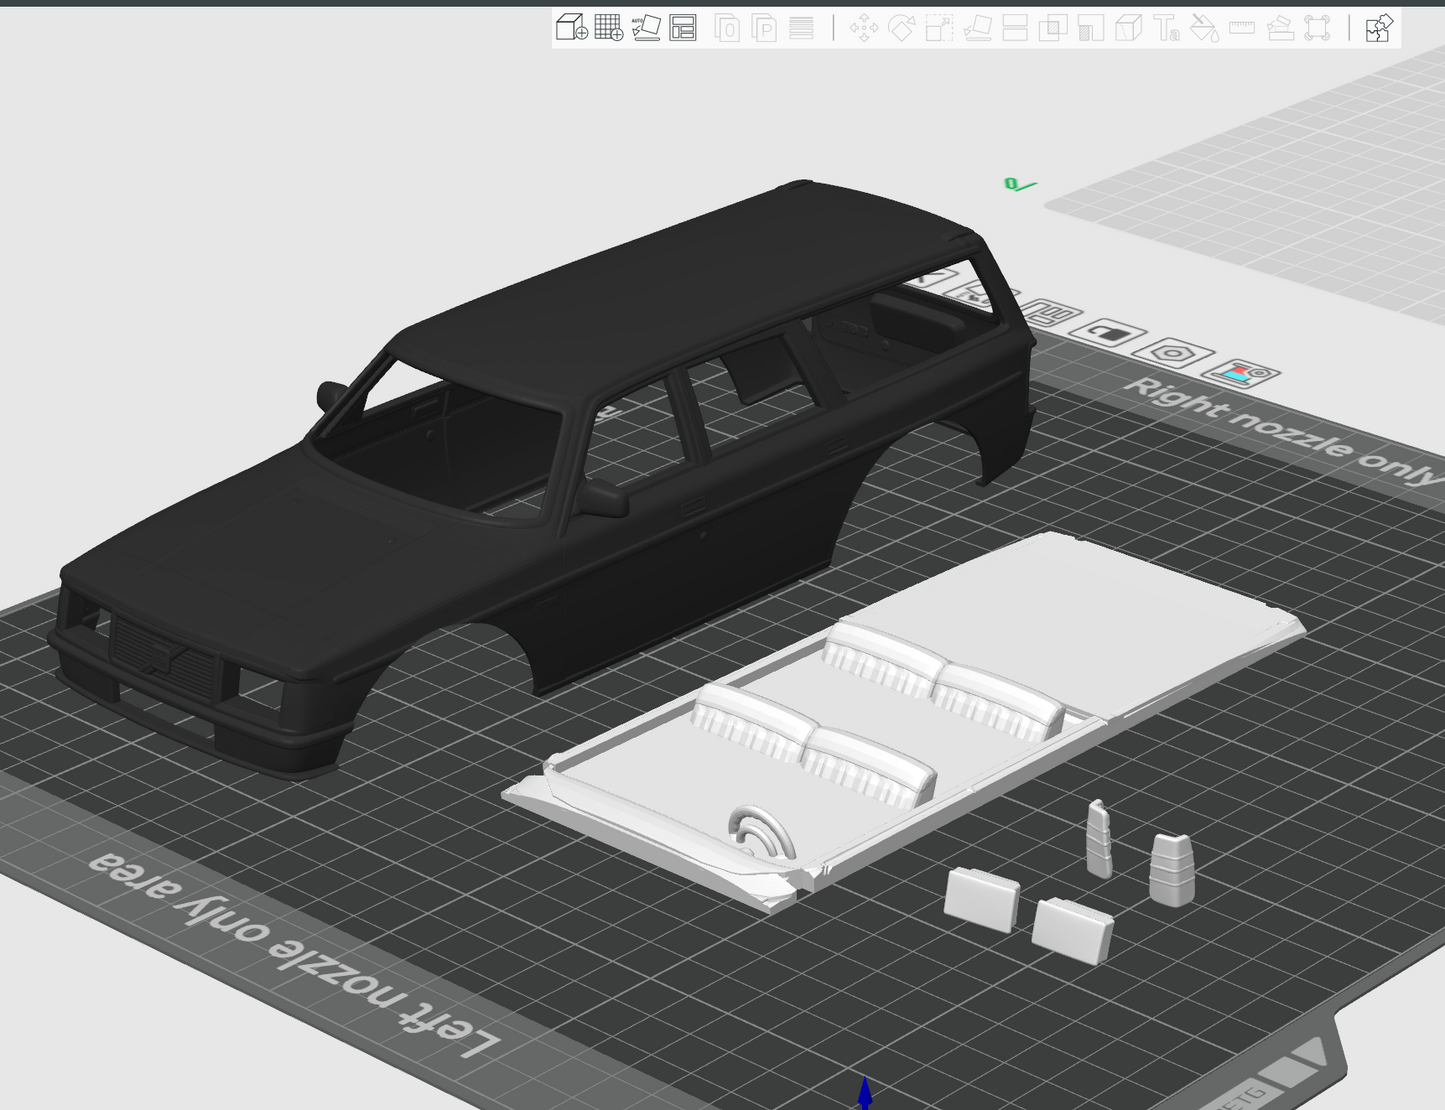
Task: Open the Variable layer height tool
Action: tap(801, 27)
